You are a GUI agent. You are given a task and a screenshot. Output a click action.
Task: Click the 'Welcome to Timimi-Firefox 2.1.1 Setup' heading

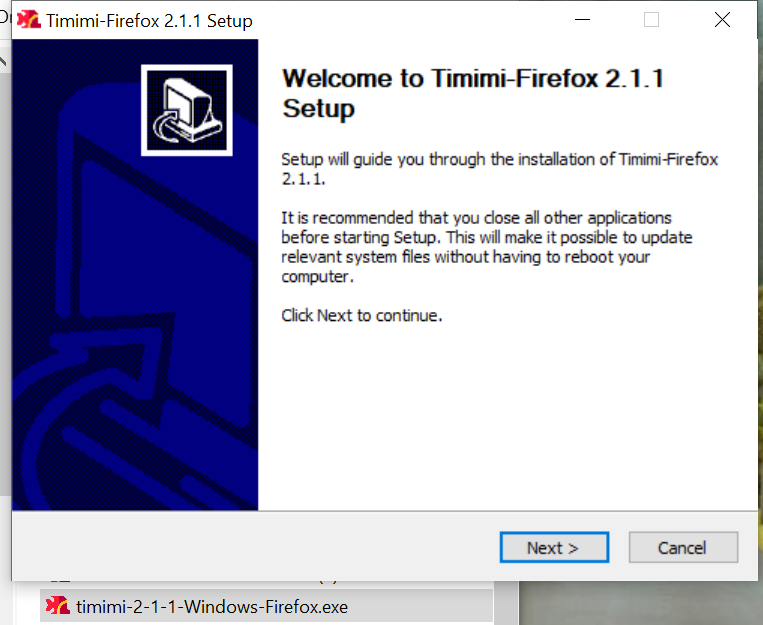pyautogui.click(x=473, y=93)
